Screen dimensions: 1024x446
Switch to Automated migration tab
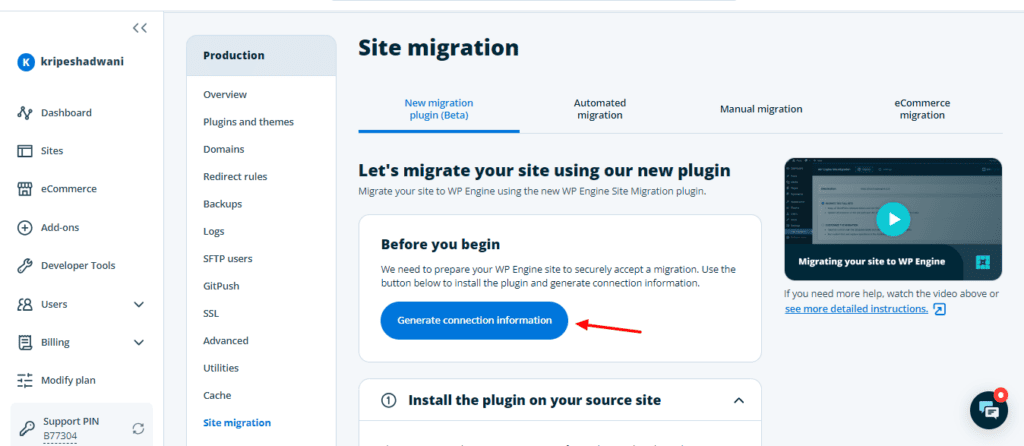(x=600, y=109)
